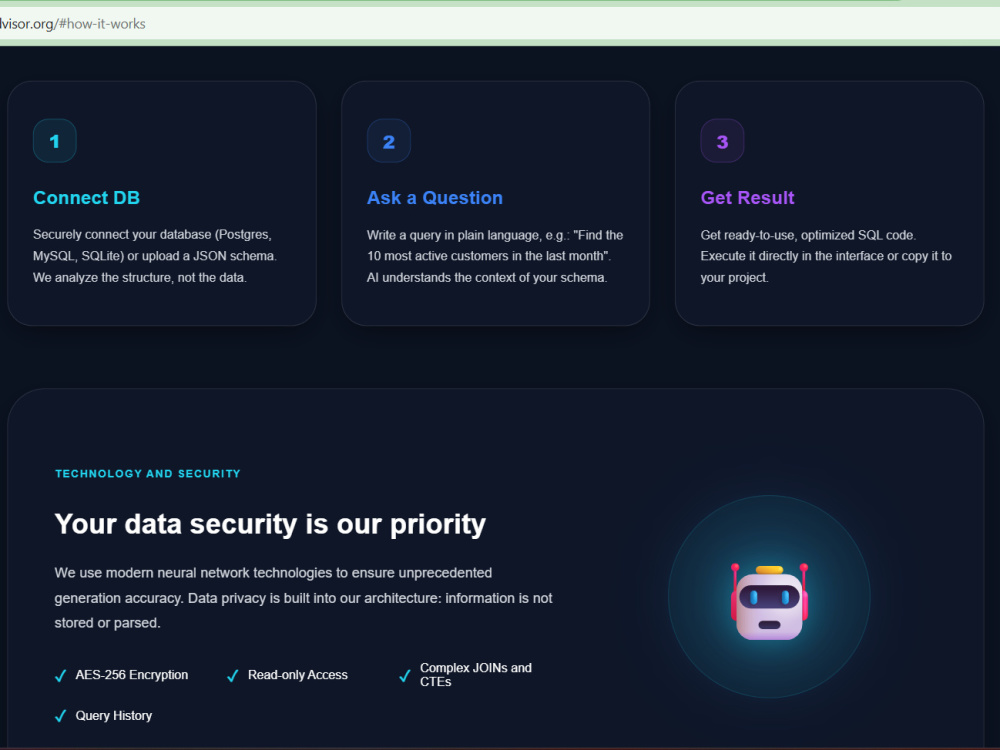Screen dimensions: 1000x750
Task: Click the Complex JOINs and CTEs text
Action: point(476,675)
